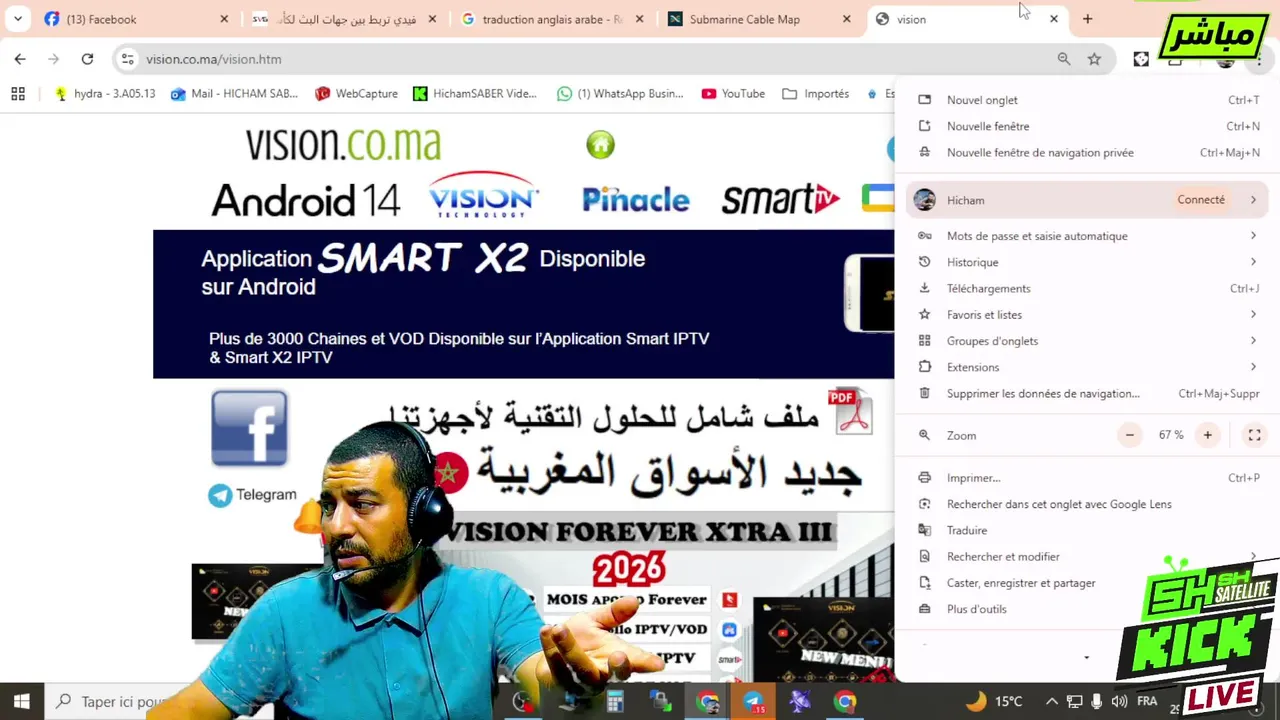Click the Pinacle brand logo

[x=636, y=199]
